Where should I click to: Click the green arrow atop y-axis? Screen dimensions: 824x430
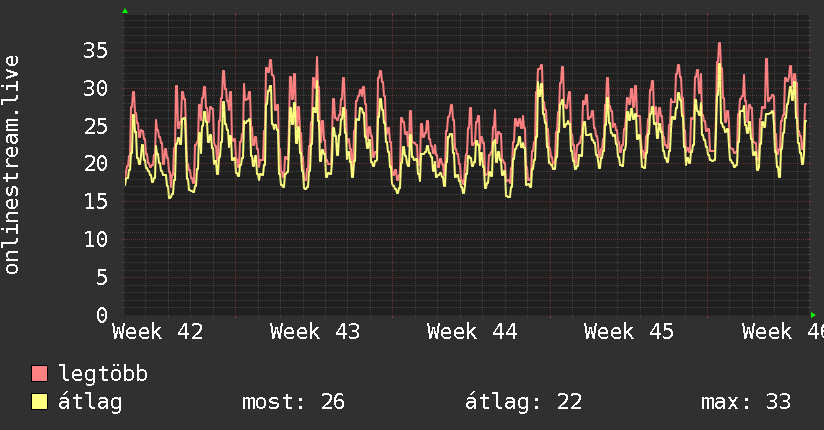click(x=125, y=11)
